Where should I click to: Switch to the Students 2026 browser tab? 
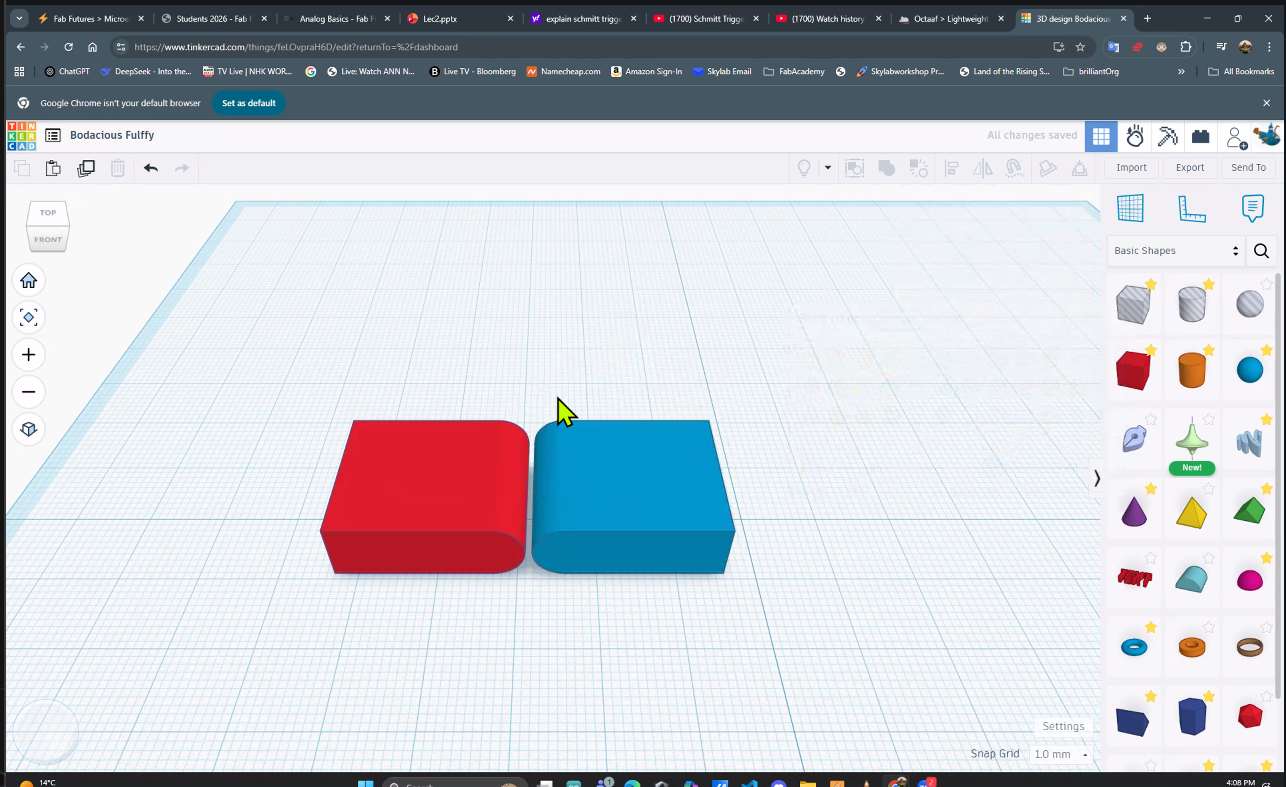pos(214,18)
